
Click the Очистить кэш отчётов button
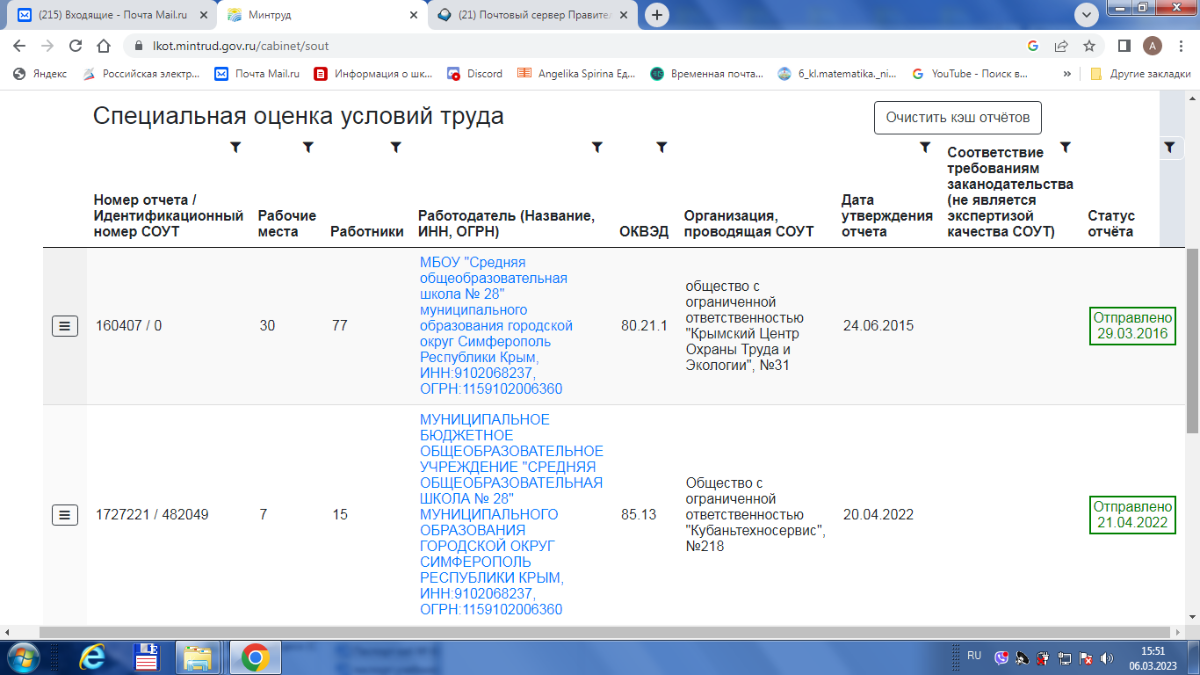pyautogui.click(x=957, y=117)
